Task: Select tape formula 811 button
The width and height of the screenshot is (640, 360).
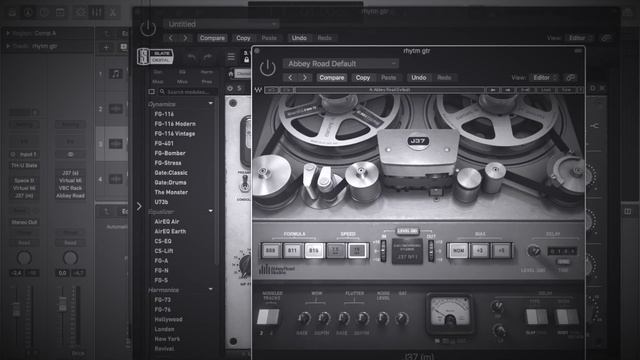Action: tap(292, 251)
